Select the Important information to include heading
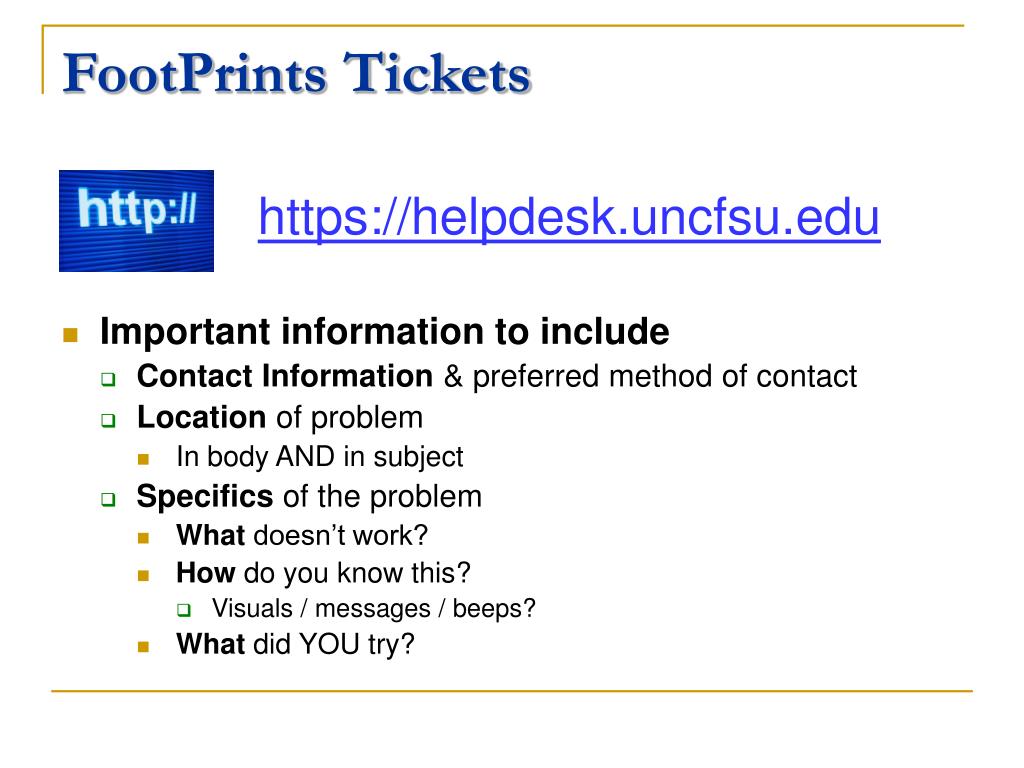This screenshot has height=768, width=1024. pos(385,332)
